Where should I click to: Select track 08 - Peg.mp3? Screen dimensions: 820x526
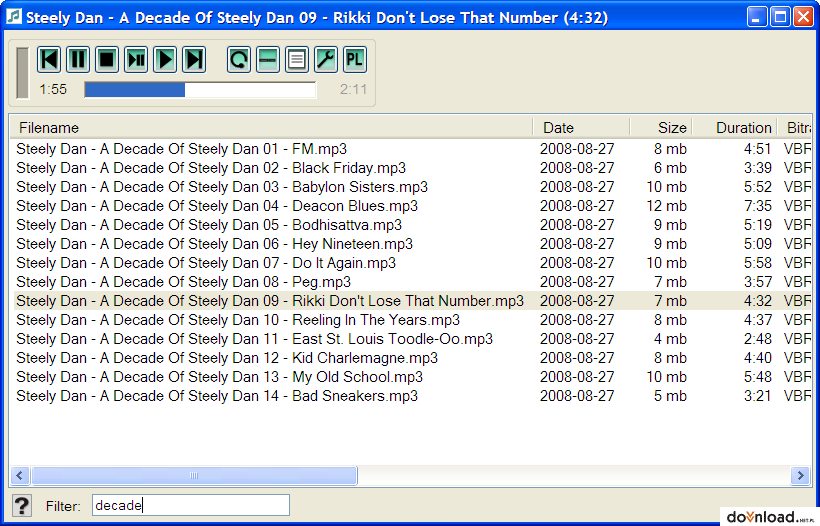(x=184, y=282)
